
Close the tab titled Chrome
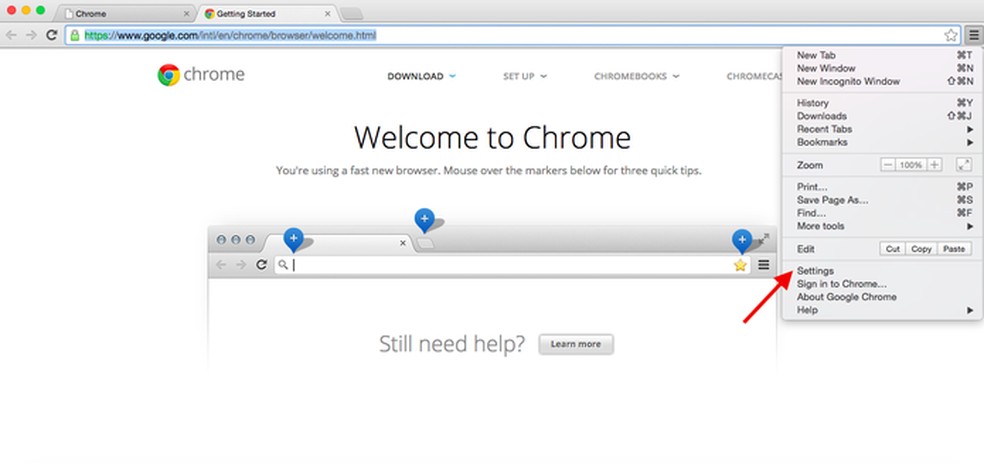186,13
